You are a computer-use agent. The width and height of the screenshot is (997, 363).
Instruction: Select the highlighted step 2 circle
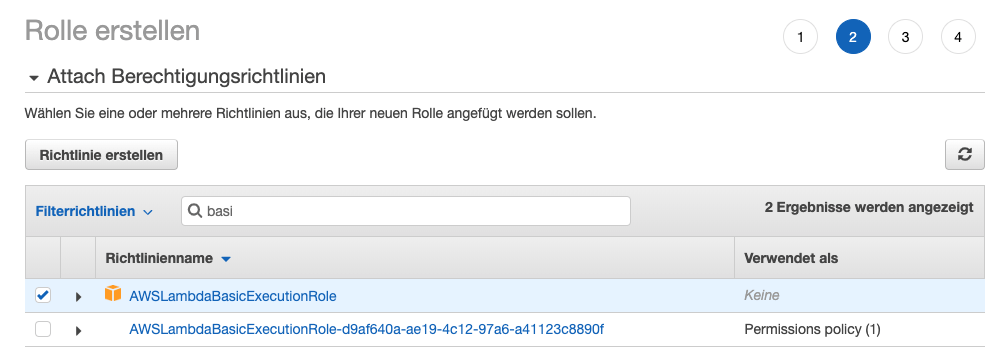tap(853, 37)
